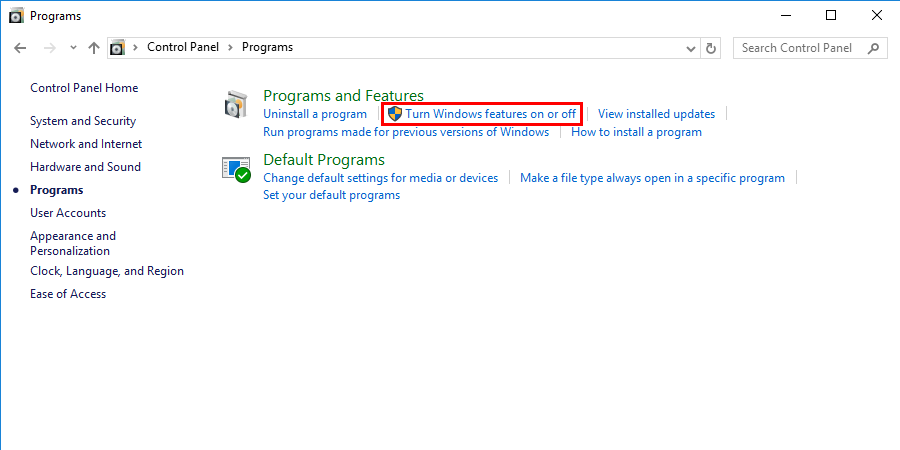
Task: Close the Programs window
Action: (876, 16)
